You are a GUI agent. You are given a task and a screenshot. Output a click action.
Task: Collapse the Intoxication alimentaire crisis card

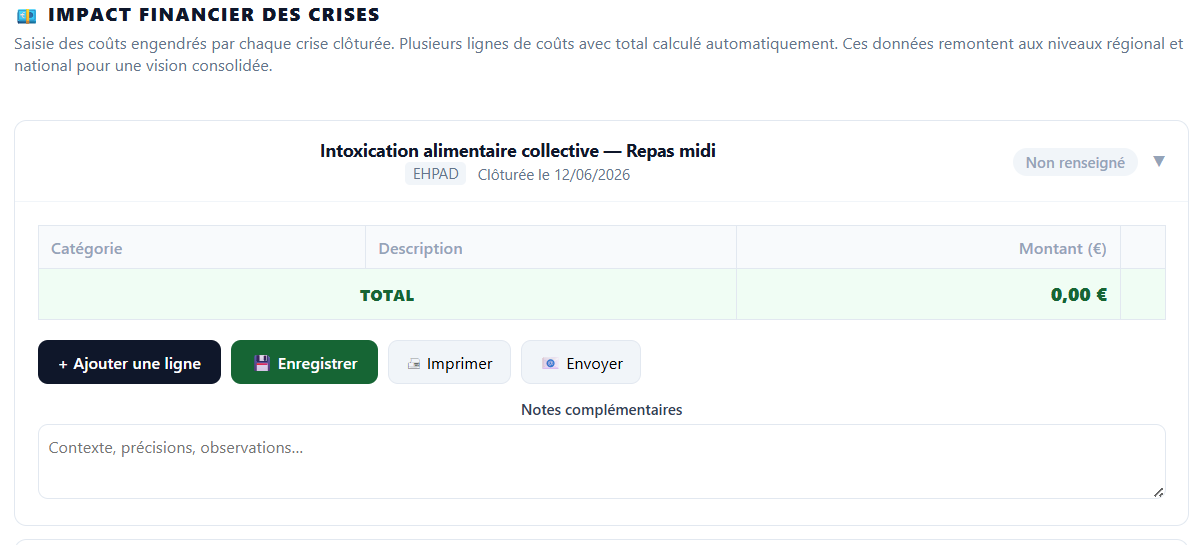[x=1158, y=162]
